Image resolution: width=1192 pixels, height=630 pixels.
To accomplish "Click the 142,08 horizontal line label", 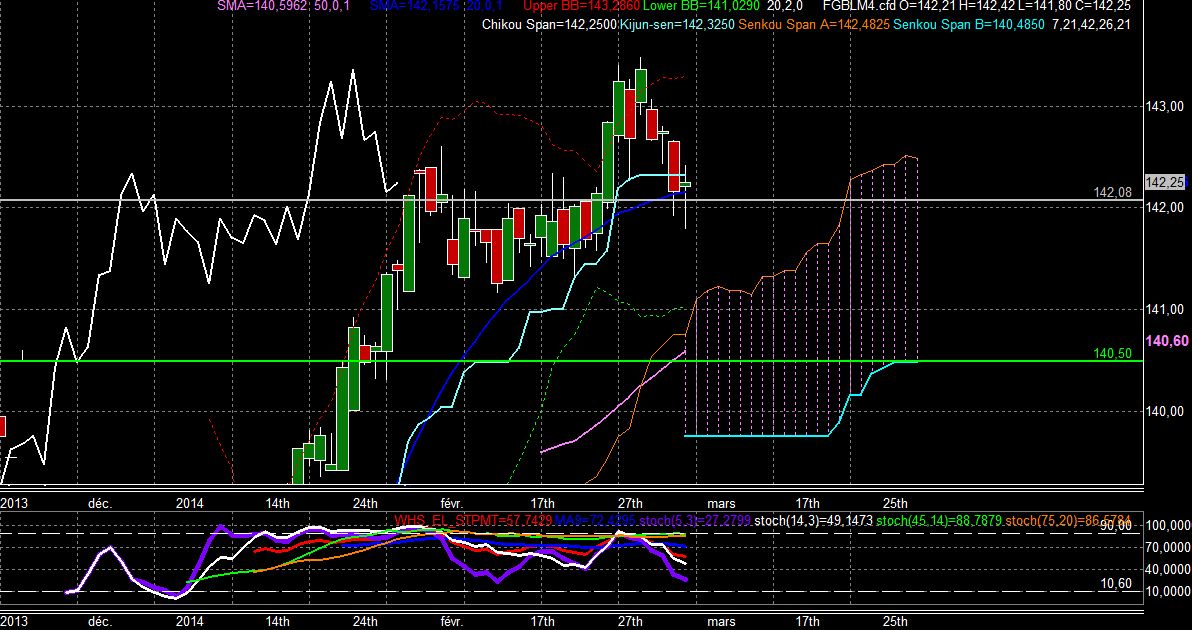I will tap(1112, 193).
